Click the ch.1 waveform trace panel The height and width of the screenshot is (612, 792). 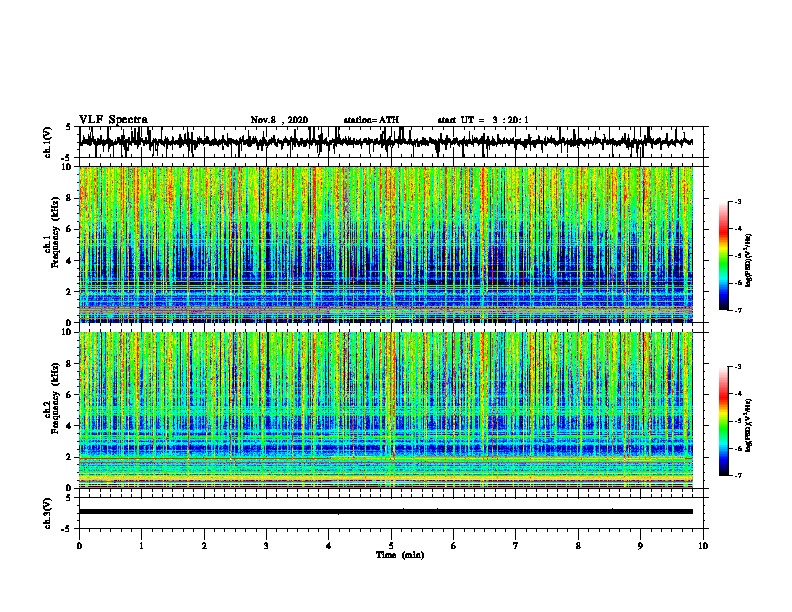click(x=391, y=142)
